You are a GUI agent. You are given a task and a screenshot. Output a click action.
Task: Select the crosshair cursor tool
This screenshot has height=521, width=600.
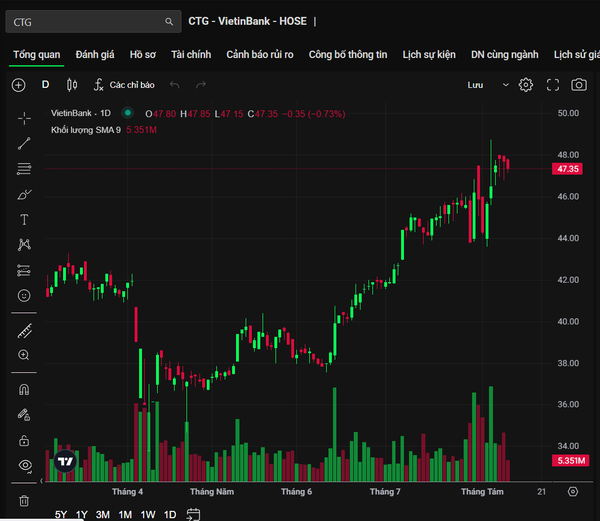tap(24, 119)
